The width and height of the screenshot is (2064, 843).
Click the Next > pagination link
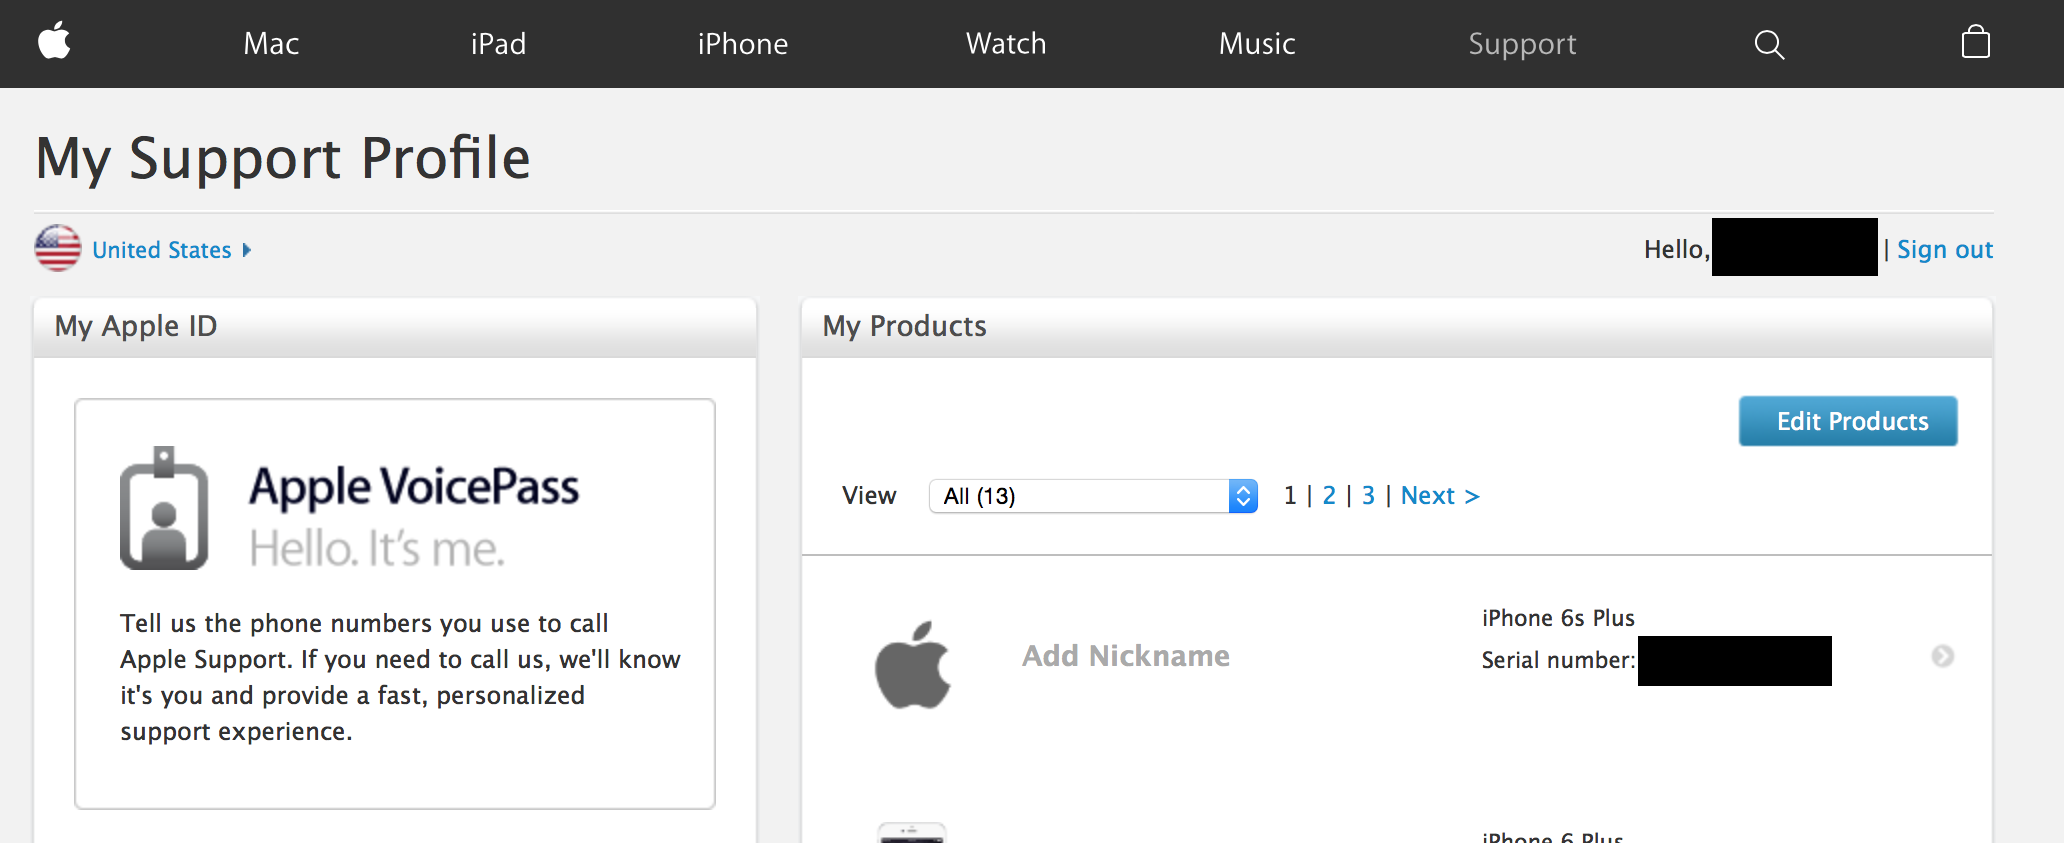(x=1440, y=496)
